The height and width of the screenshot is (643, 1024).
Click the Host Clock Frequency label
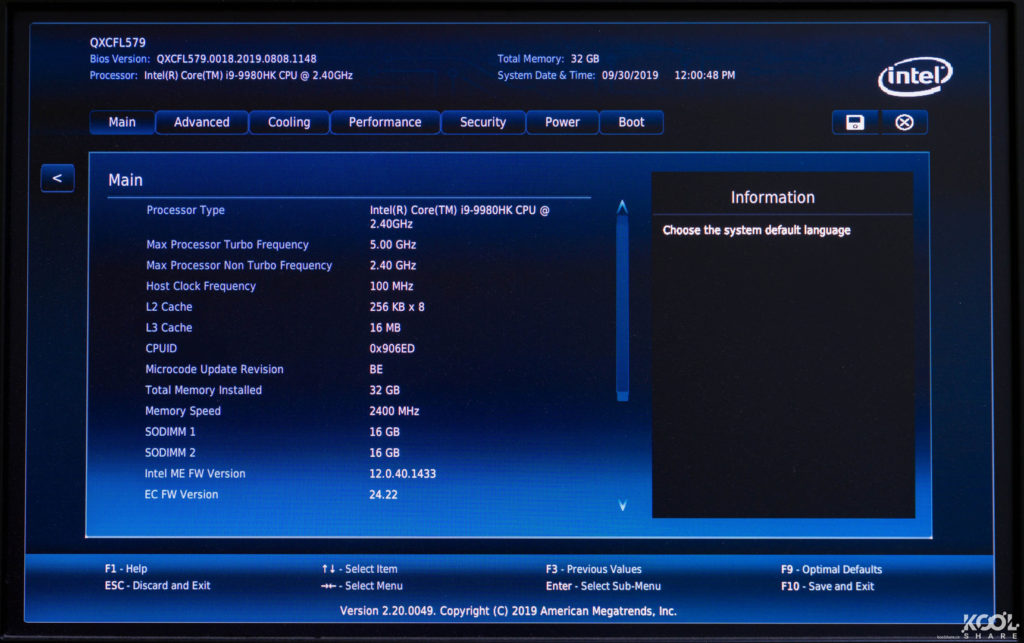[x=201, y=287]
